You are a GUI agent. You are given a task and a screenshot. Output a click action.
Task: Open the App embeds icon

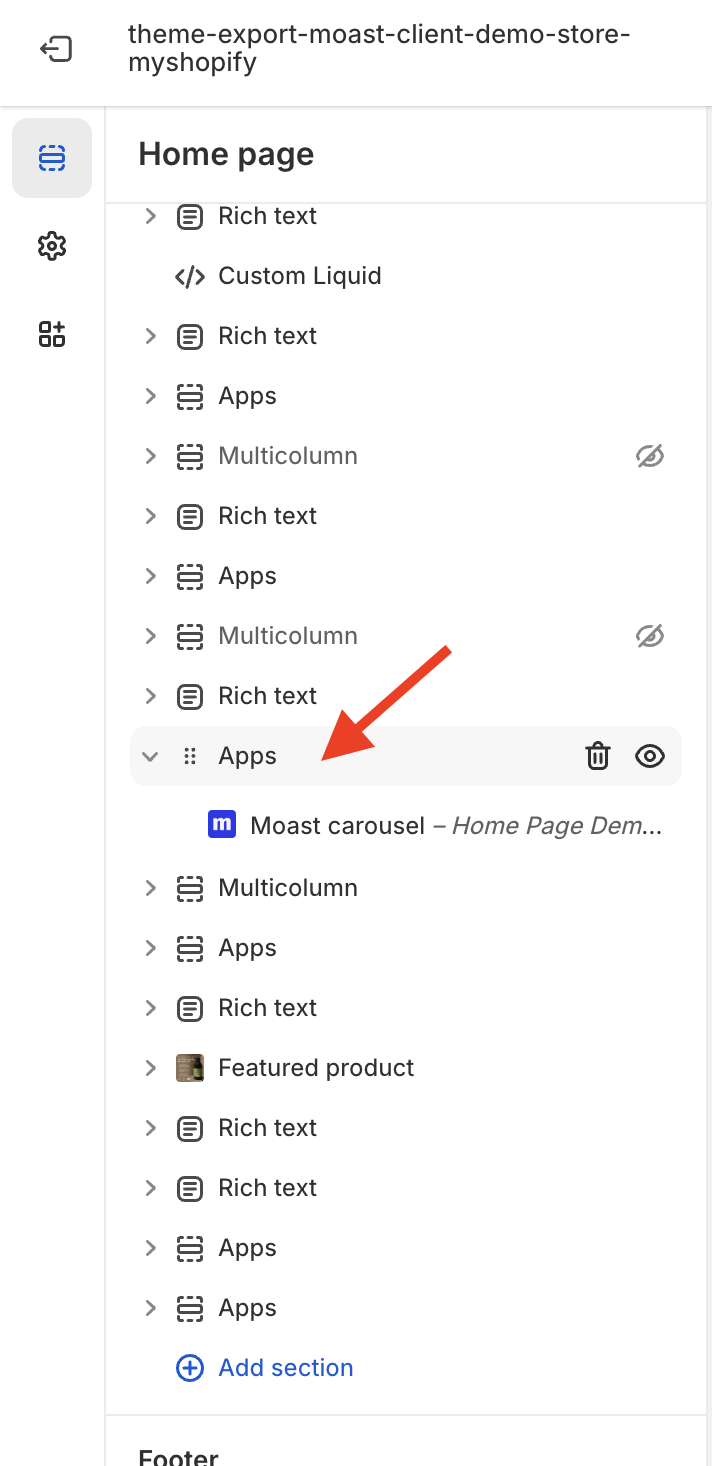[x=52, y=334]
